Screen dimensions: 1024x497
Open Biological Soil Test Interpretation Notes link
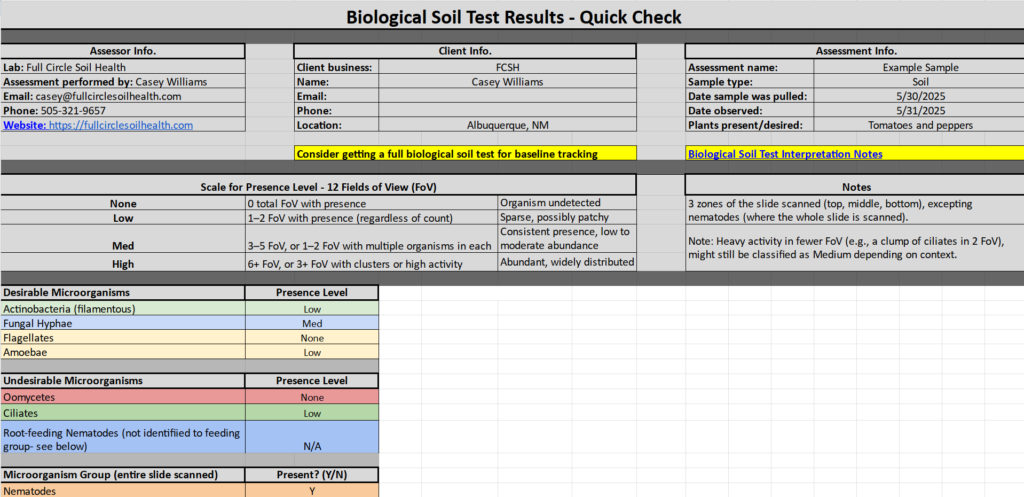tap(785, 154)
